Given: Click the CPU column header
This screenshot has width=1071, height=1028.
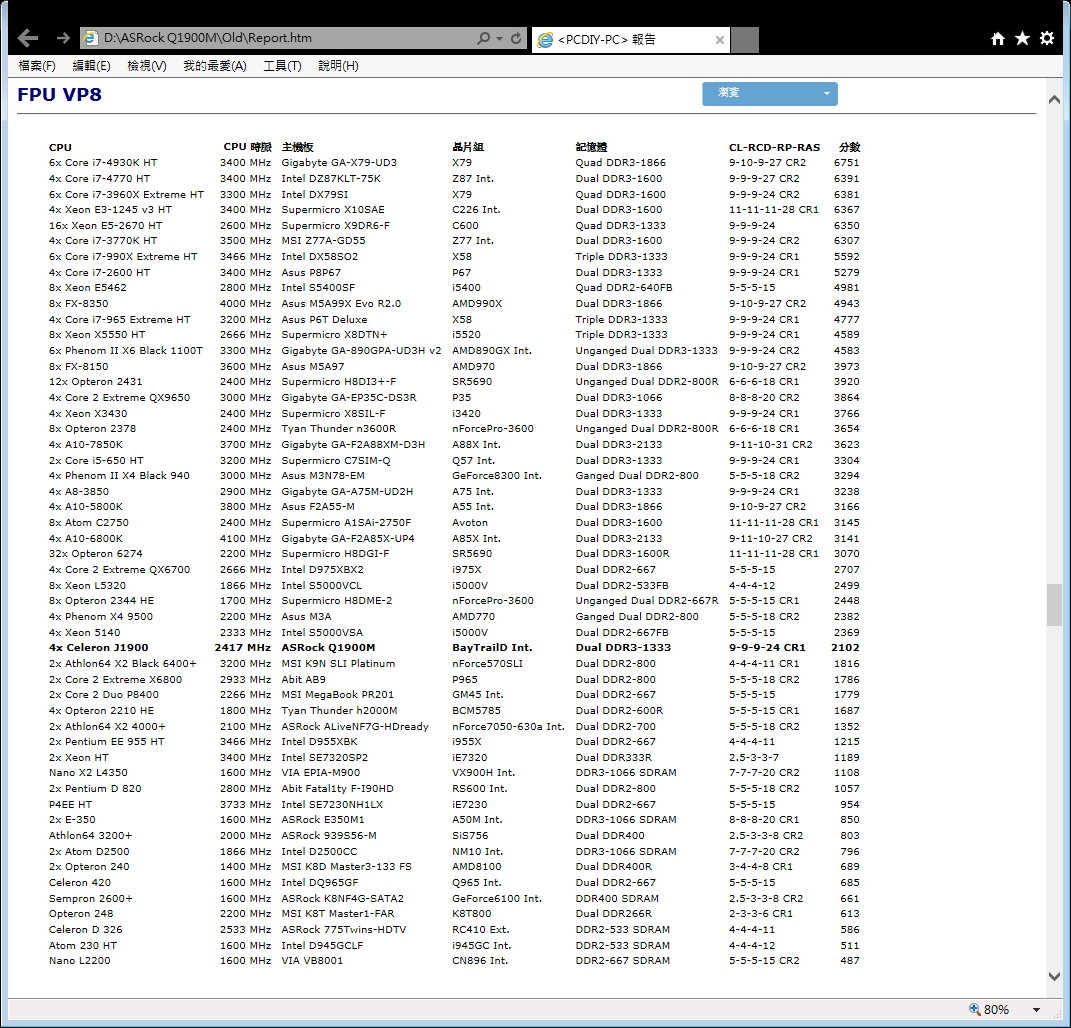Looking at the screenshot, I should click(60, 147).
